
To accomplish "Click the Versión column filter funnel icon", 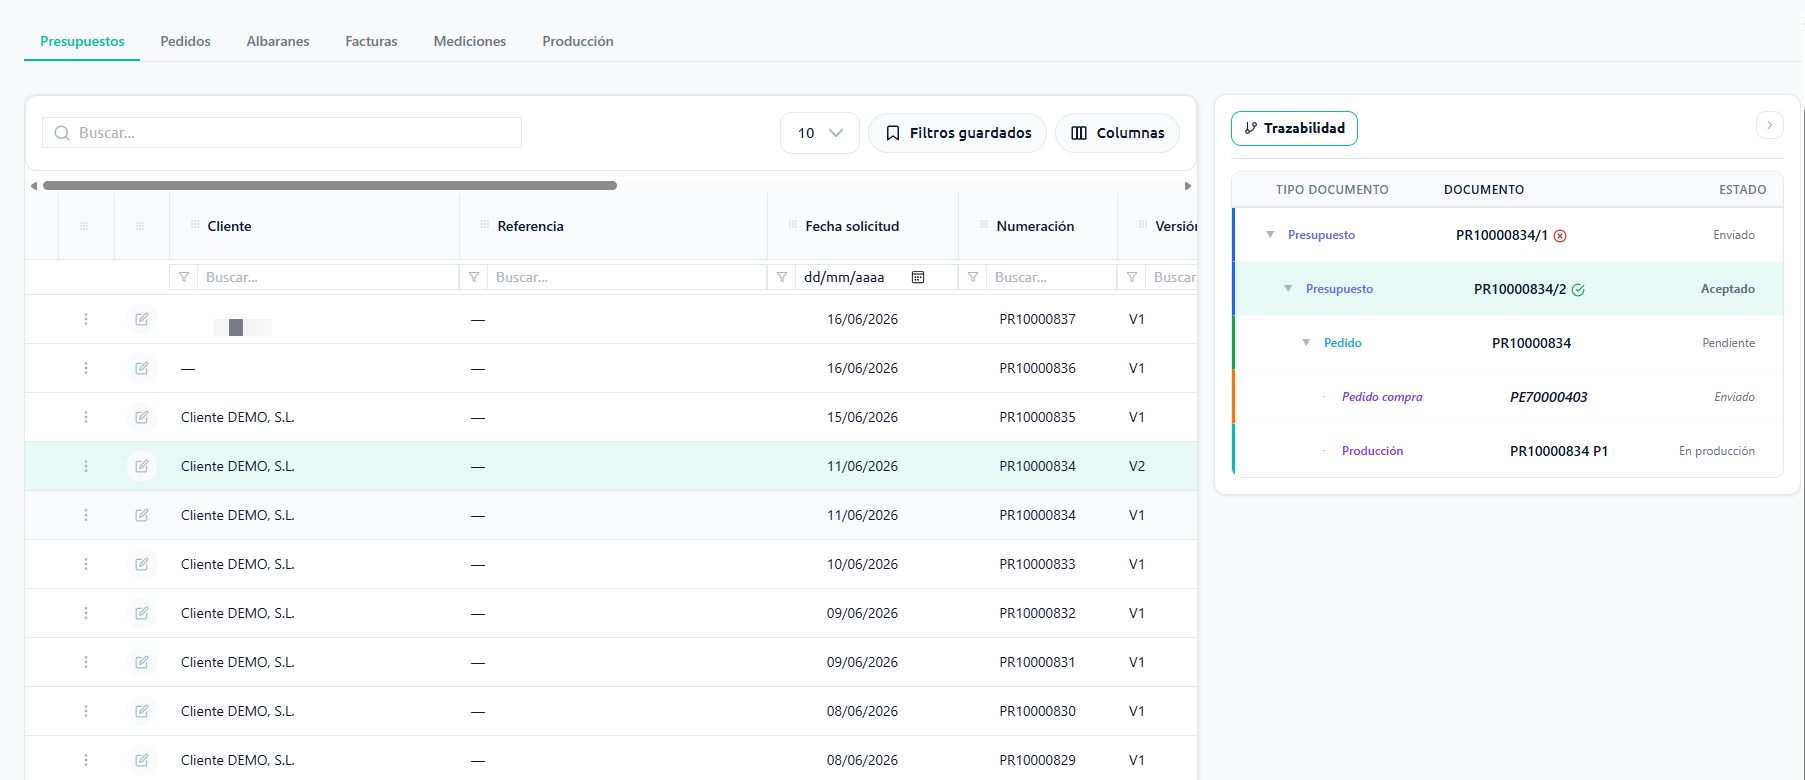I will [x=1132, y=277].
